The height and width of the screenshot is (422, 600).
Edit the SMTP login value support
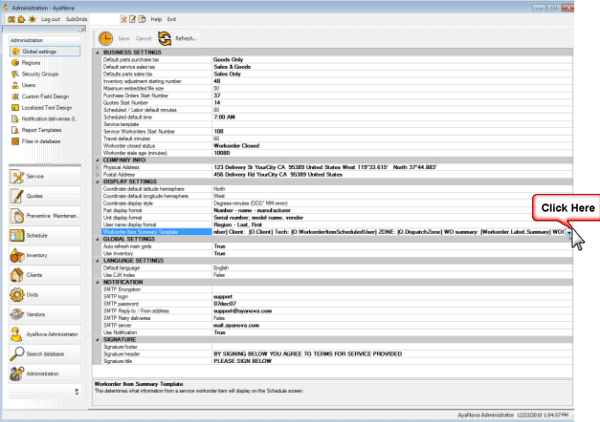(392, 297)
